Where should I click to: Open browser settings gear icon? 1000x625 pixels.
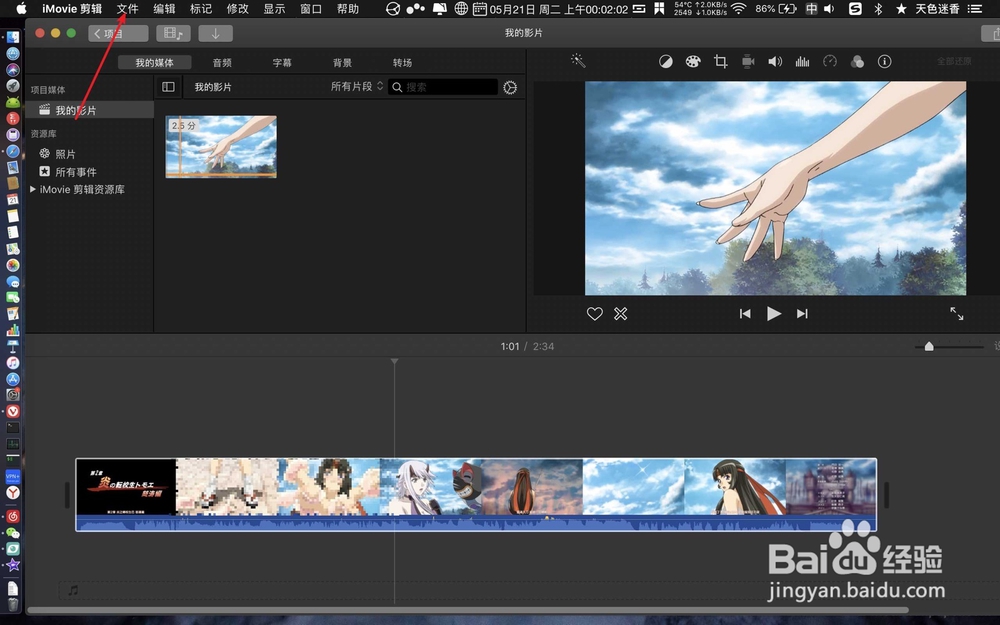tap(510, 87)
